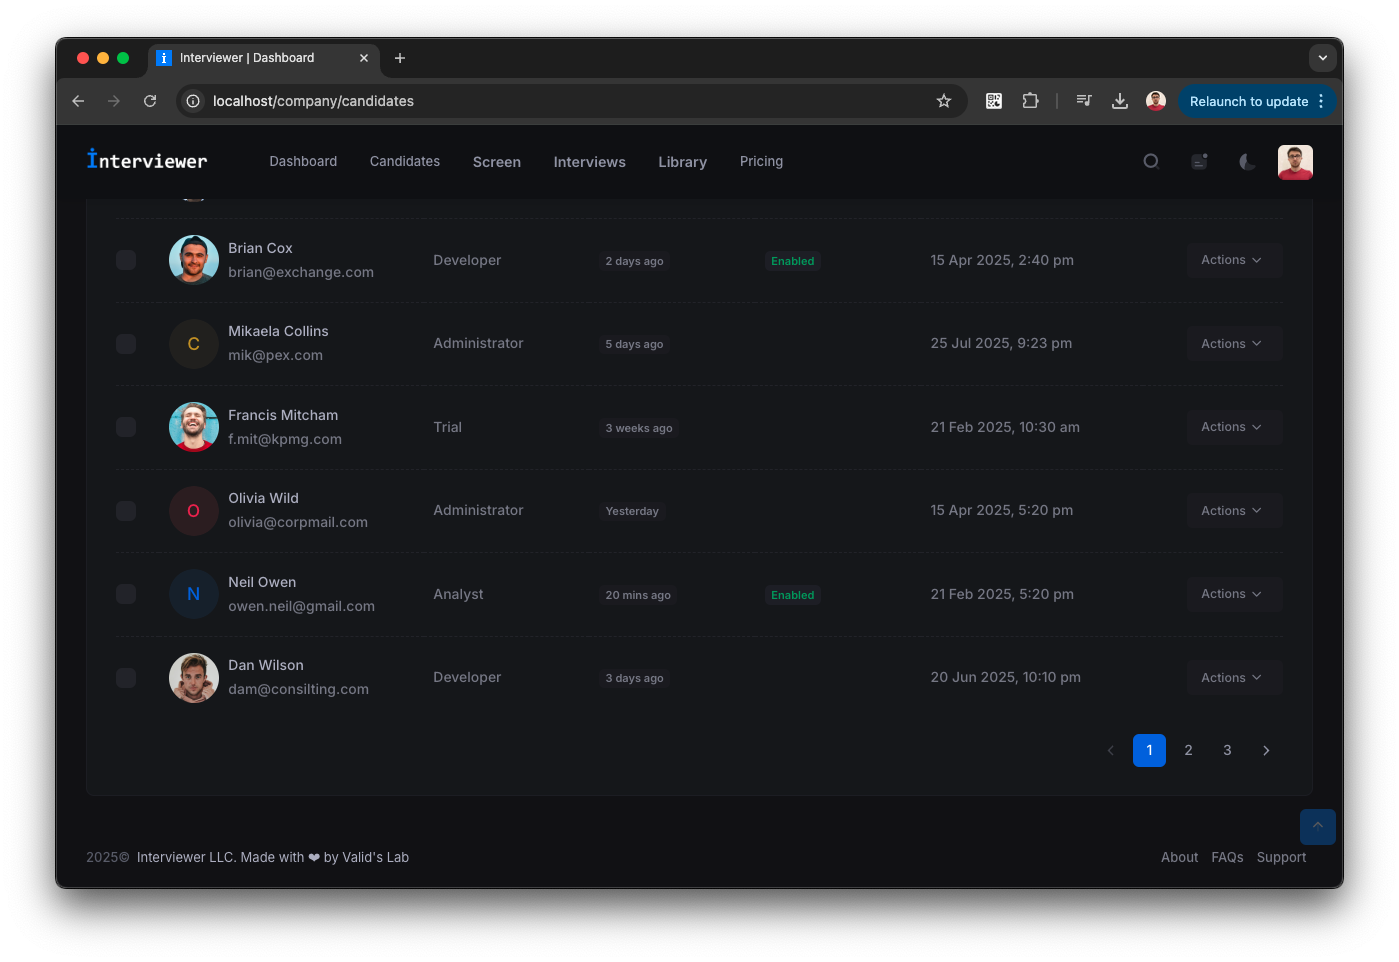Open the browser extensions puzzle icon
This screenshot has width=1399, height=962.
click(1030, 101)
